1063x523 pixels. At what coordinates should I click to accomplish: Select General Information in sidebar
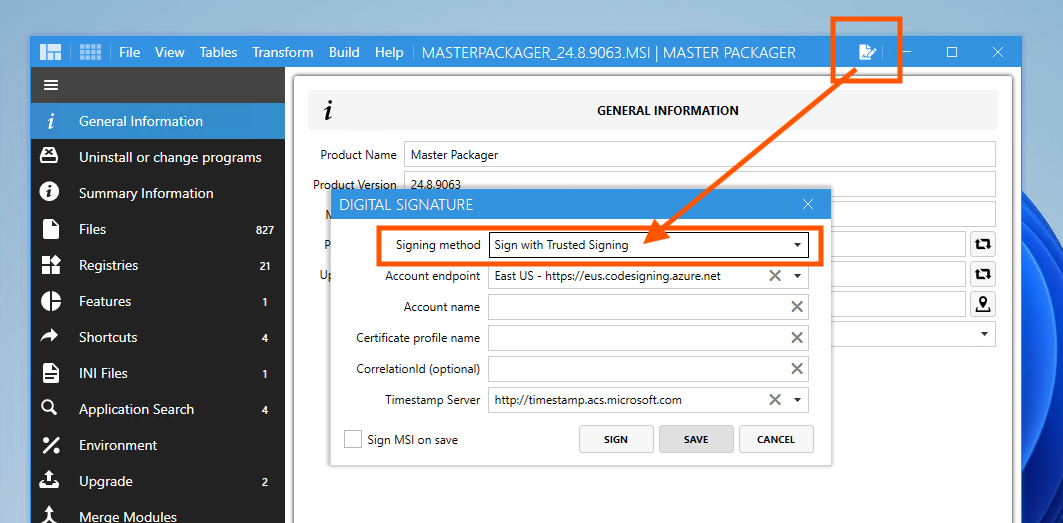click(157, 121)
